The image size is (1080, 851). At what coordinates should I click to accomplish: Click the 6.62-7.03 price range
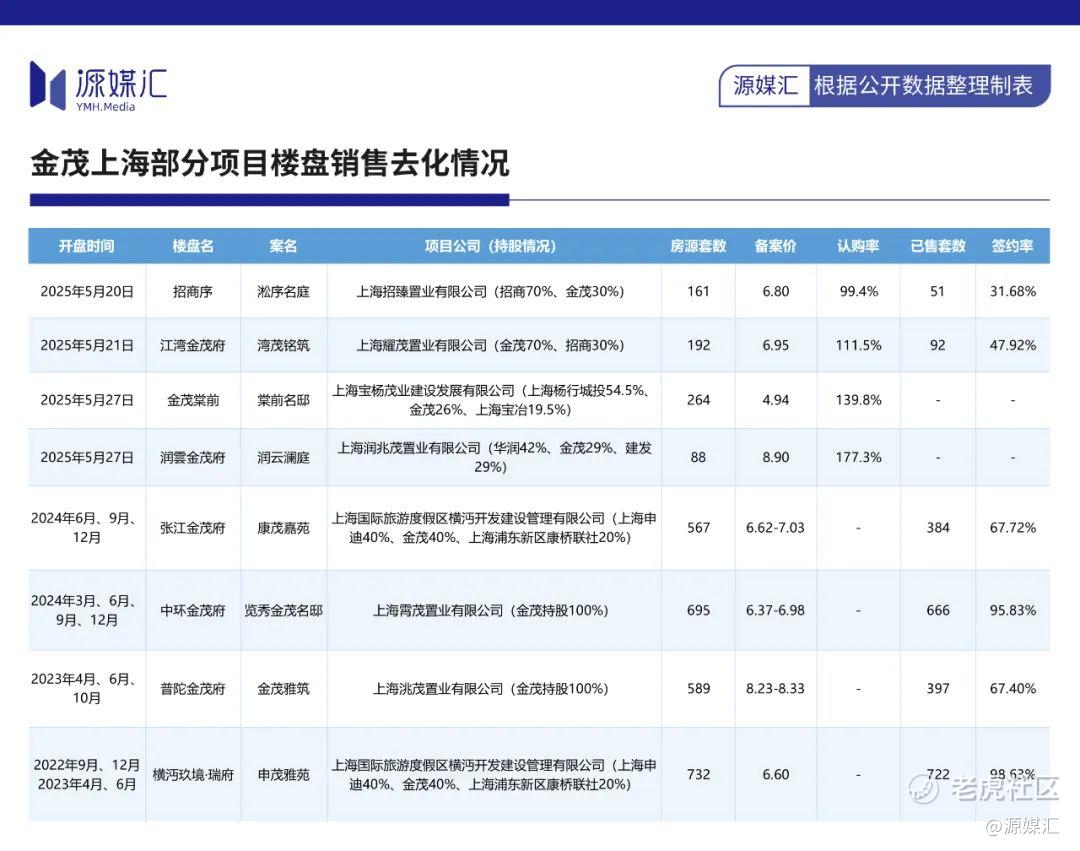point(776,527)
